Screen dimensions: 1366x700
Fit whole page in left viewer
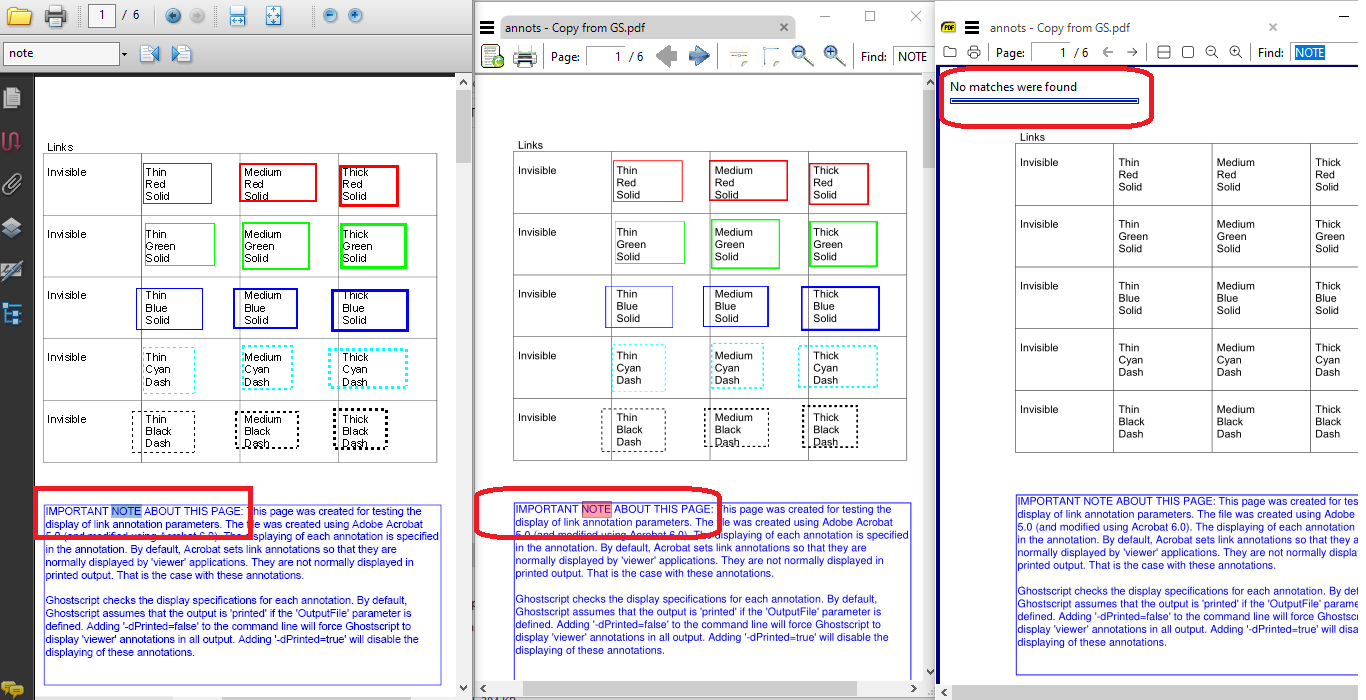[274, 16]
